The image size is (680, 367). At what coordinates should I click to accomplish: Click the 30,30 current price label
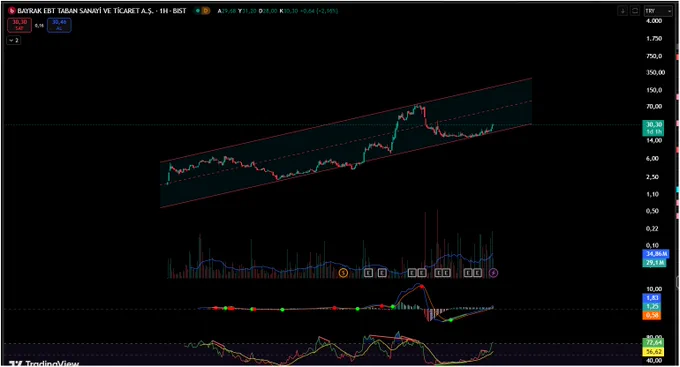click(x=653, y=128)
